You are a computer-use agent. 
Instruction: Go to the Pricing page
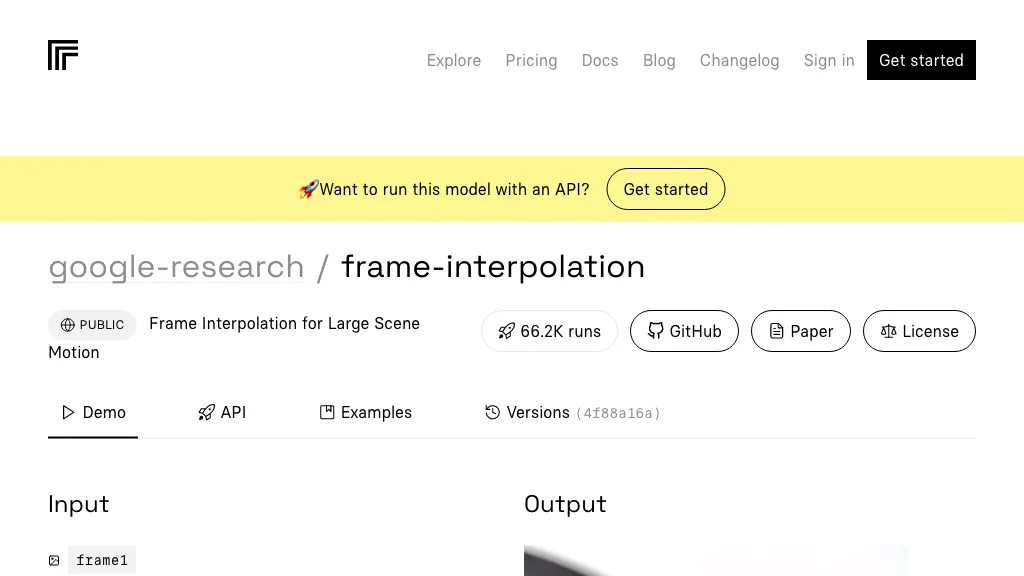pyautogui.click(x=531, y=60)
